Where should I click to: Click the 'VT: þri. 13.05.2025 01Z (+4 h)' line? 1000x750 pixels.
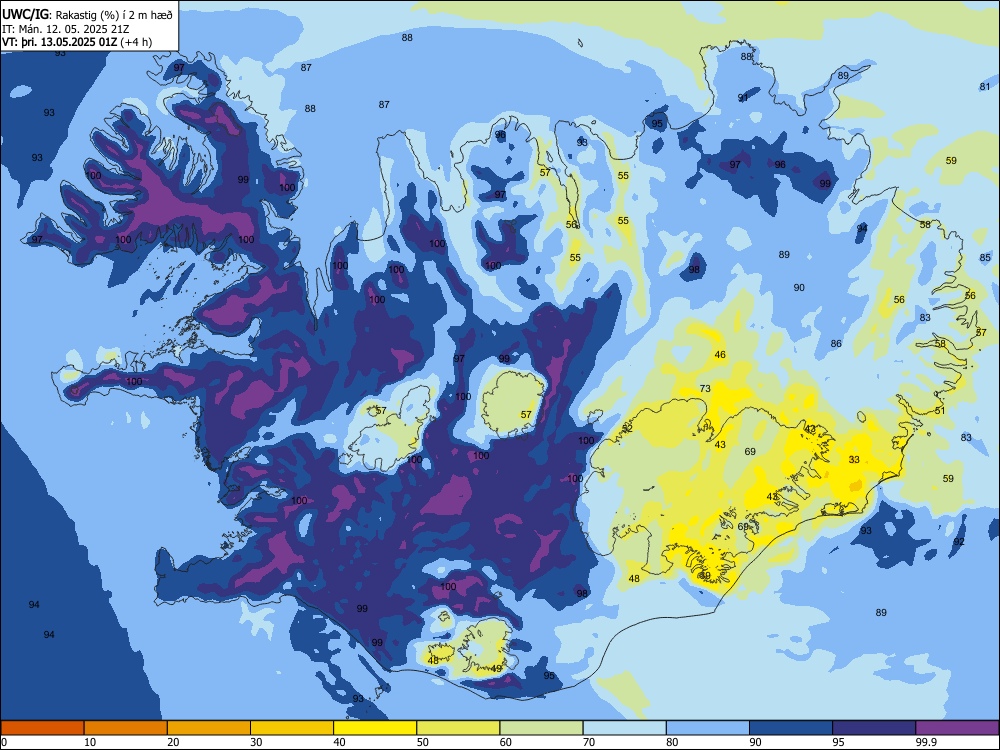tap(77, 42)
